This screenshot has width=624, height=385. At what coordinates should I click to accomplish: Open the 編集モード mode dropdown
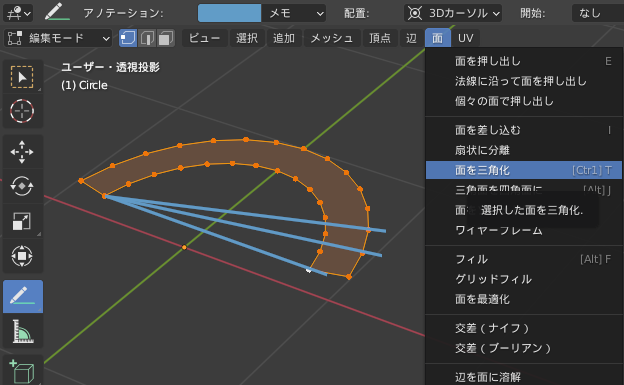58,38
